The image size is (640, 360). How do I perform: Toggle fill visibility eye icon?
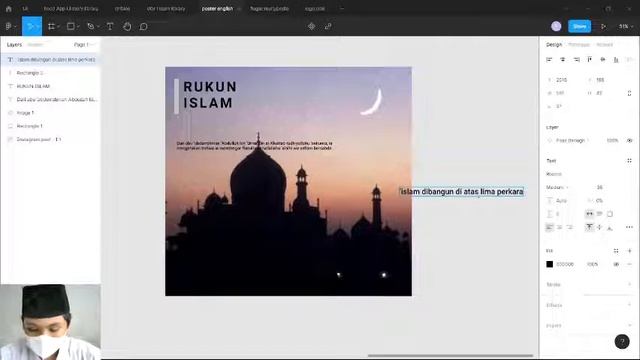tap(616, 264)
